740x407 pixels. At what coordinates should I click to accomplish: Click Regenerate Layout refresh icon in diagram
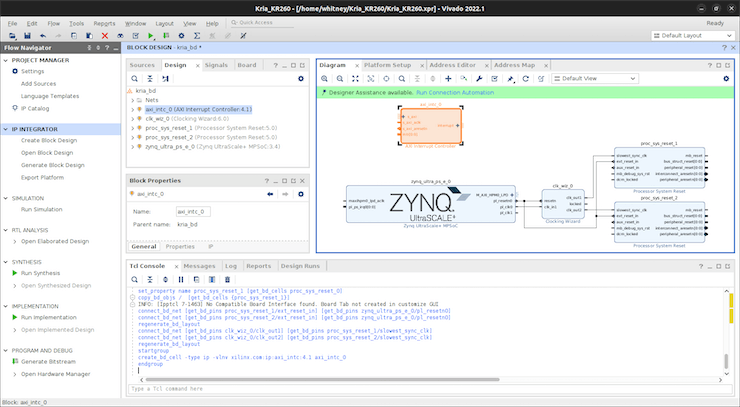525,78
